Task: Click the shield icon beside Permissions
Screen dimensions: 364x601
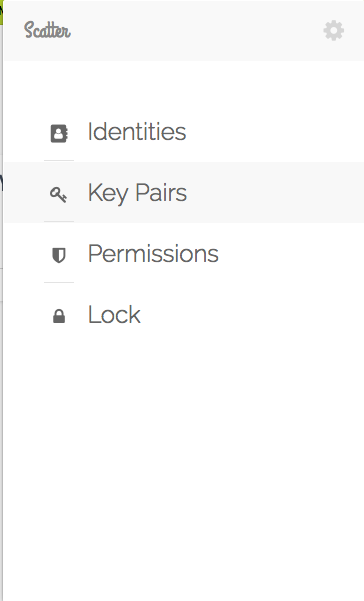Action: (59, 255)
